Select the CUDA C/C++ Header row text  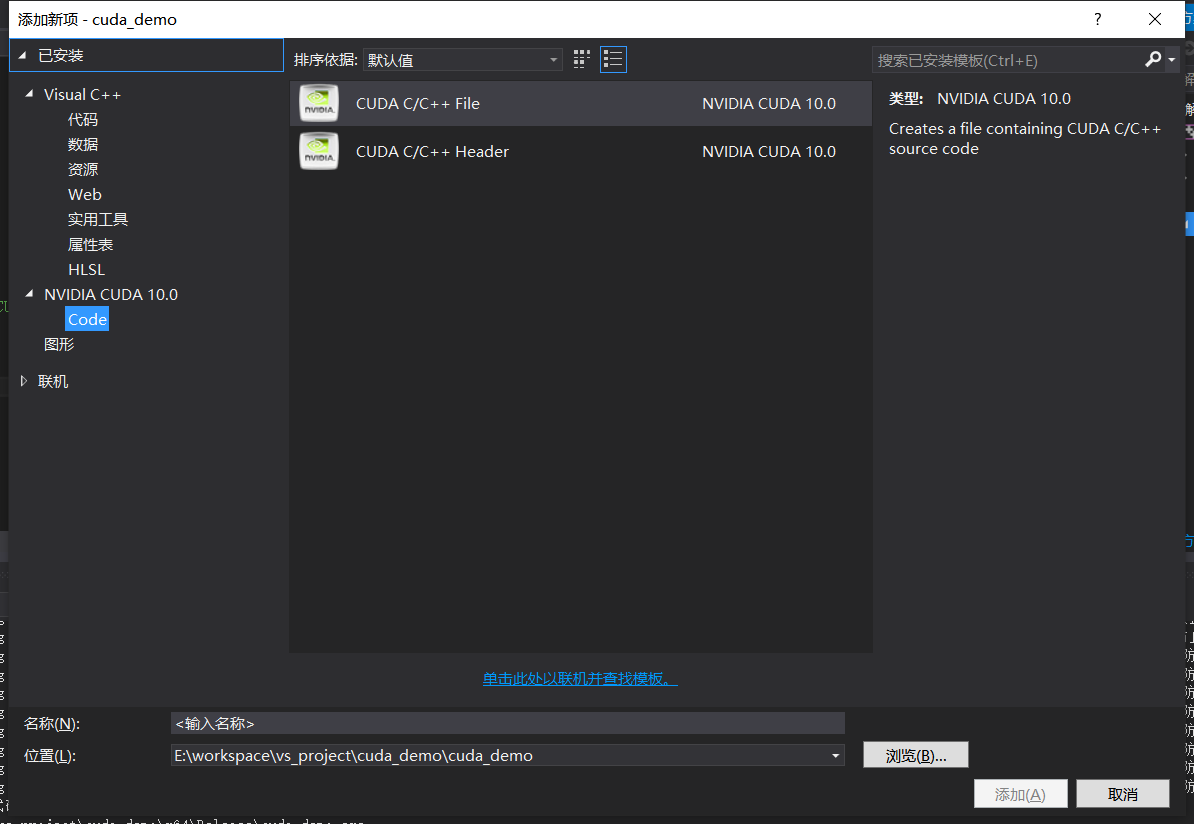point(432,152)
